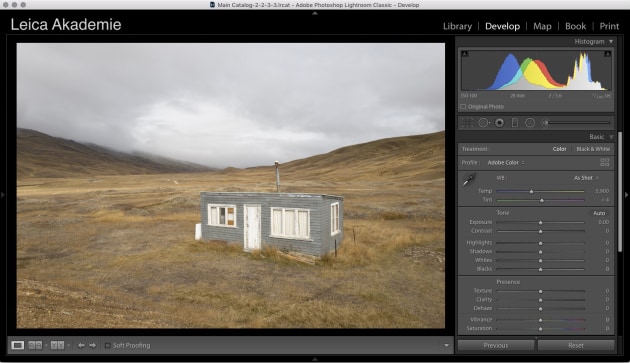Collapse the top module picker panel
This screenshot has width=630, height=363.
click(x=315, y=13)
